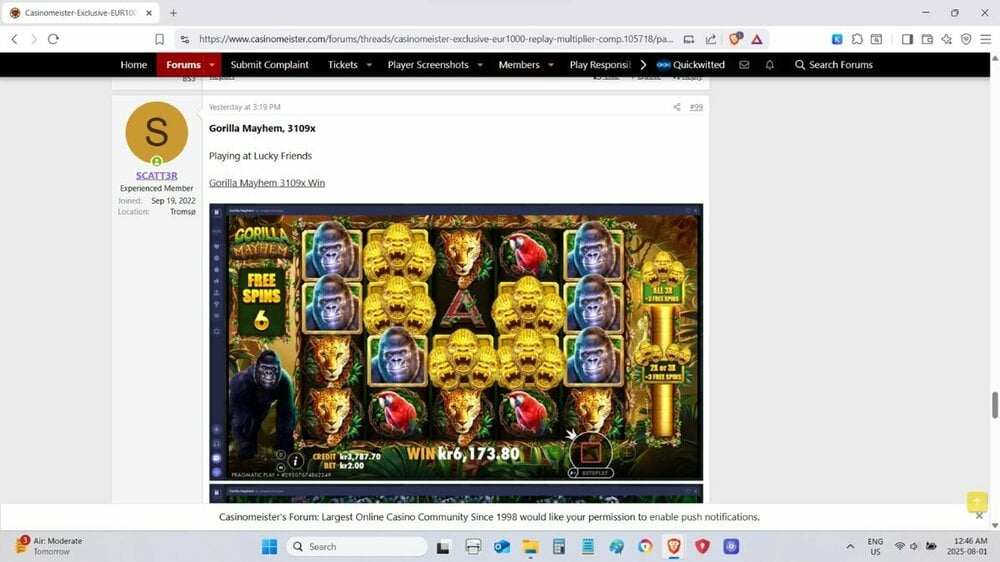Open the inbox envelope icon
Viewport: 1000px width, 562px height.
coord(744,64)
